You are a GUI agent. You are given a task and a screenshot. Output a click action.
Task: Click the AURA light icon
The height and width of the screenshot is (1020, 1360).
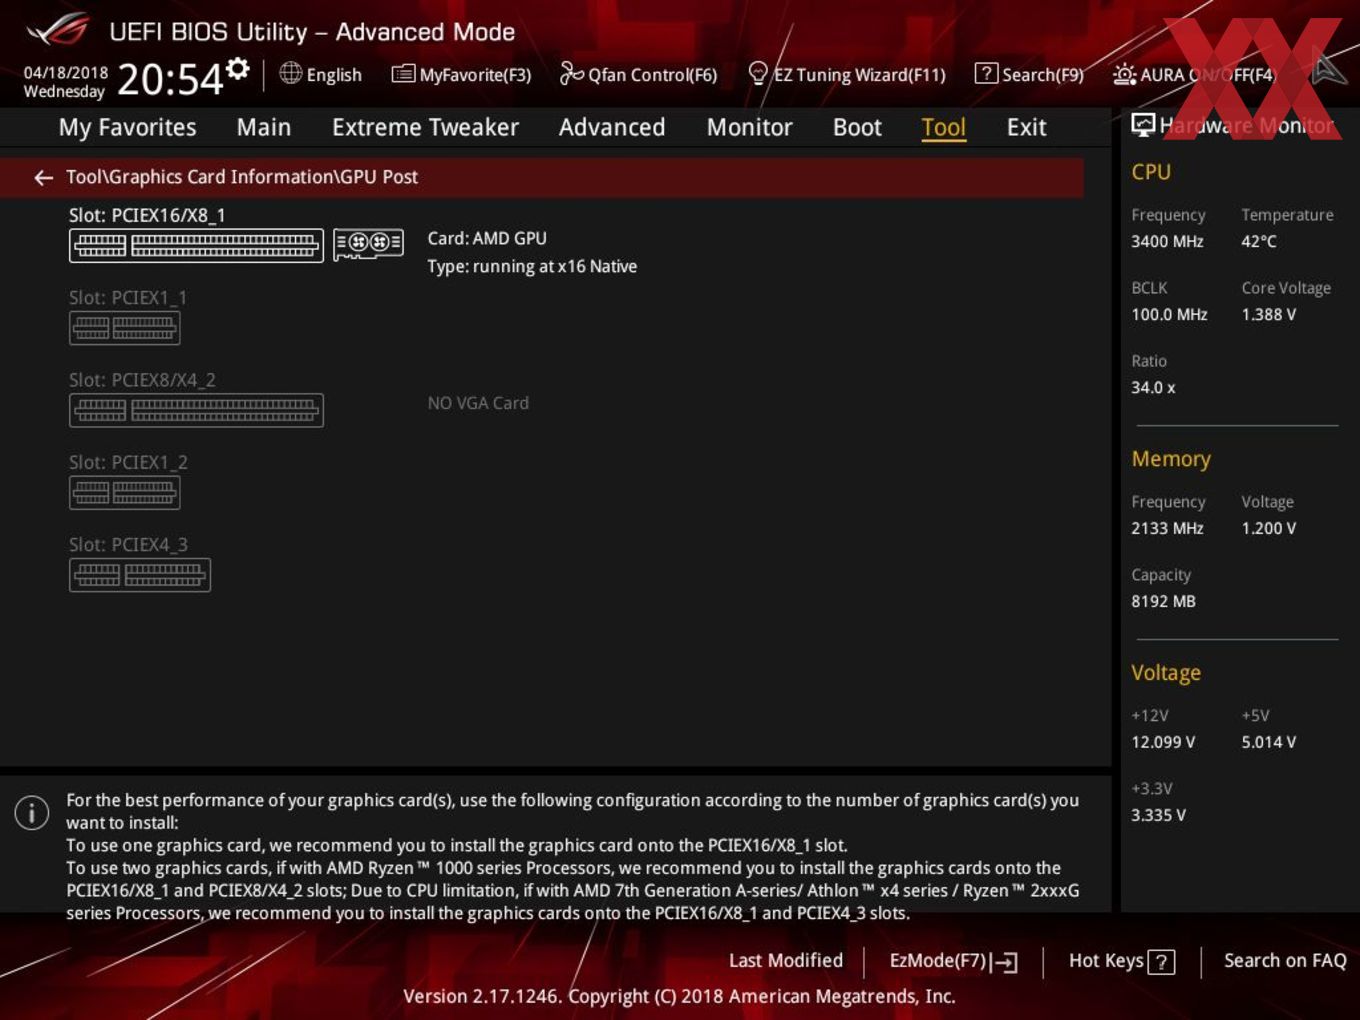1124,74
